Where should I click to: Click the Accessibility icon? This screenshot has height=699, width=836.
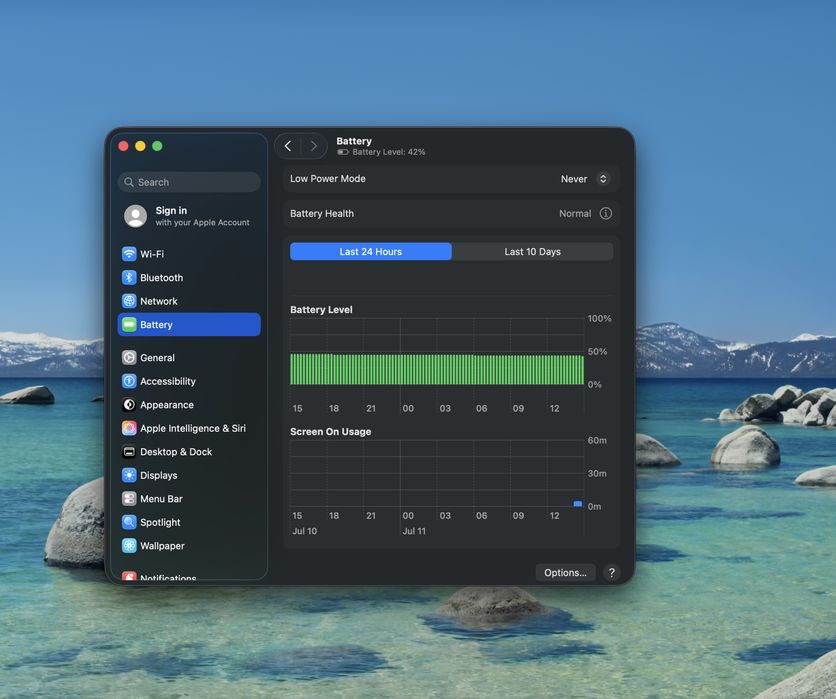point(129,381)
